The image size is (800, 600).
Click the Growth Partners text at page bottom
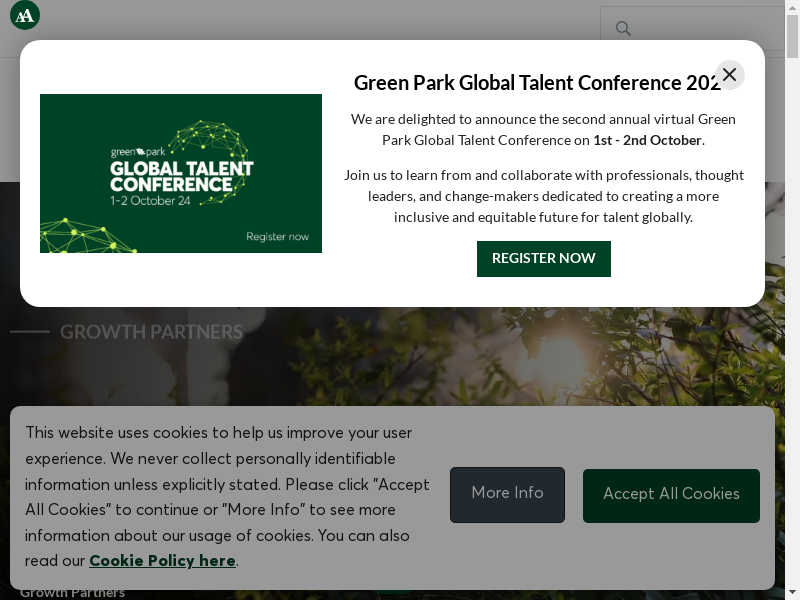pos(72,592)
